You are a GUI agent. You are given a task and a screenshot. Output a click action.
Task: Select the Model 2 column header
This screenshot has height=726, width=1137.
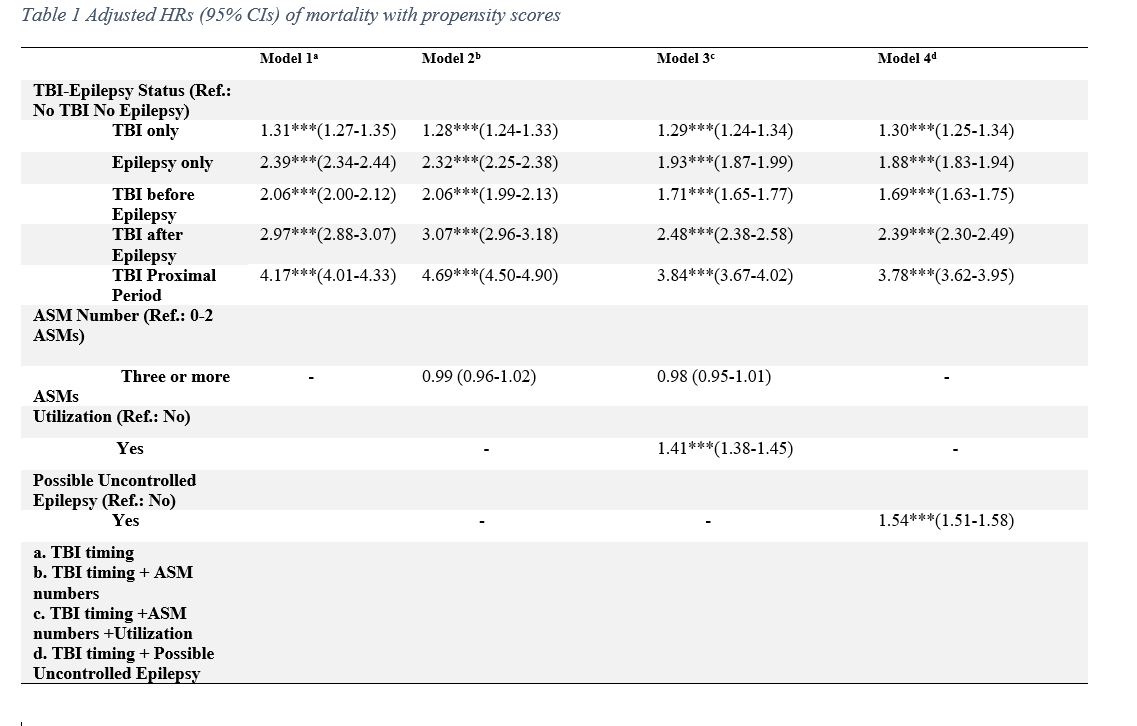click(451, 59)
